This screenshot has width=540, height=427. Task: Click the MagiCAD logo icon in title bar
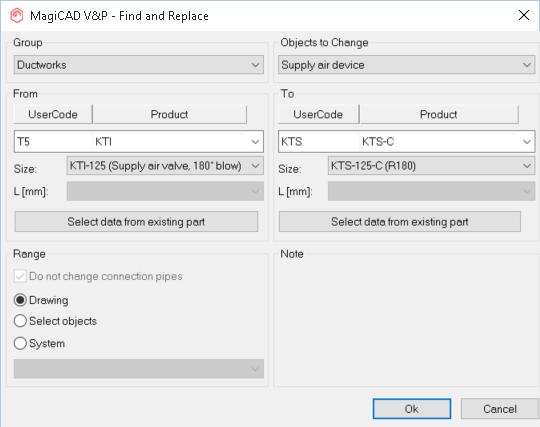[x=17, y=15]
